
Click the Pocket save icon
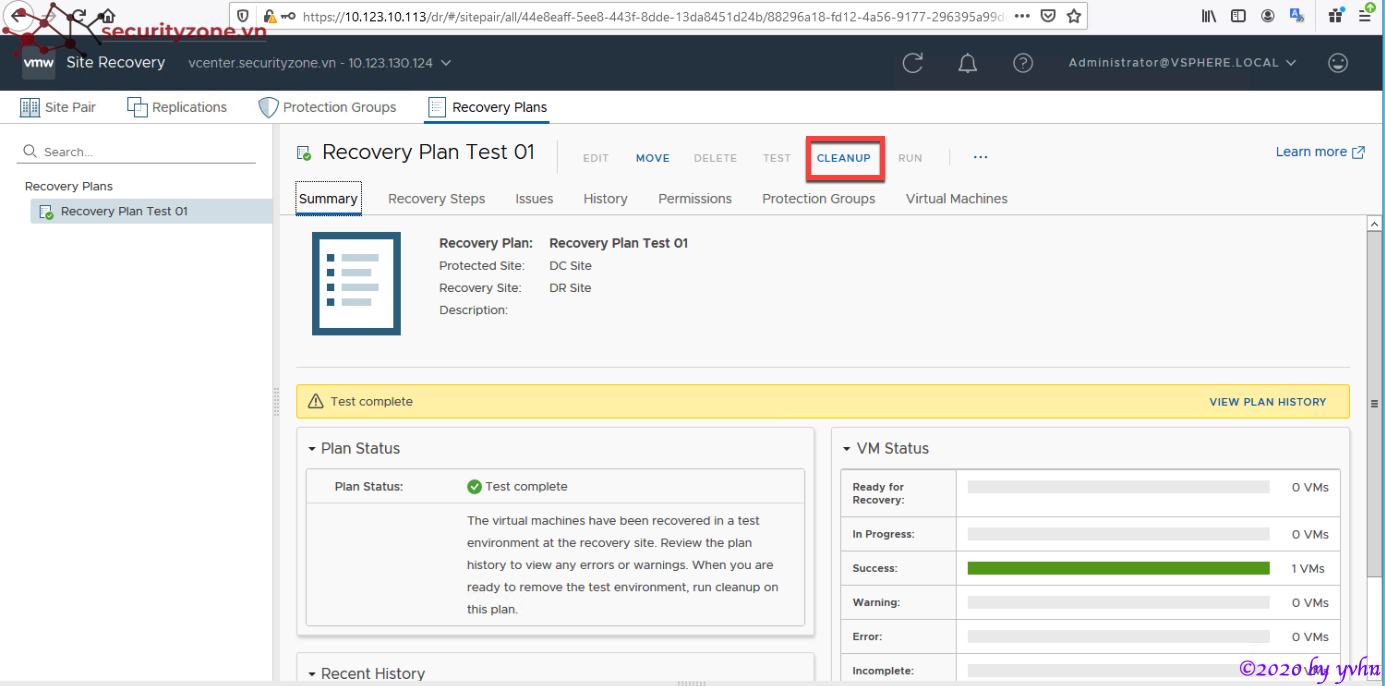(x=1048, y=16)
